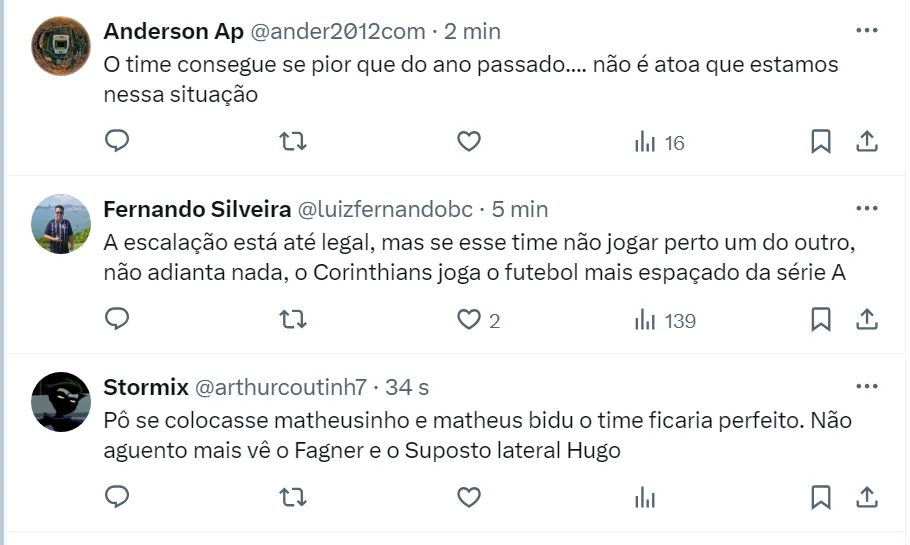Share Anderson Ap's tweet
This screenshot has height=545, width=910.
[x=867, y=142]
